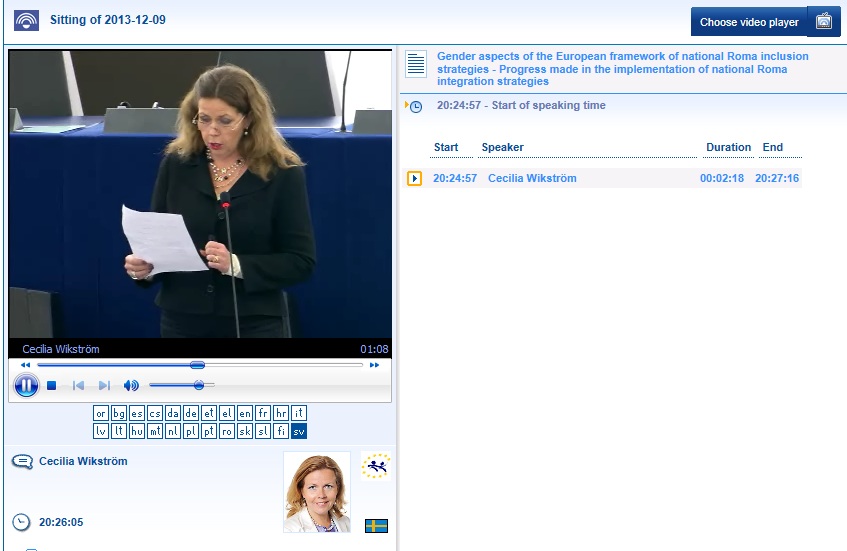Image resolution: width=847 pixels, height=551 pixels.
Task: Select the original (or) audio channel
Action: [x=101, y=413]
